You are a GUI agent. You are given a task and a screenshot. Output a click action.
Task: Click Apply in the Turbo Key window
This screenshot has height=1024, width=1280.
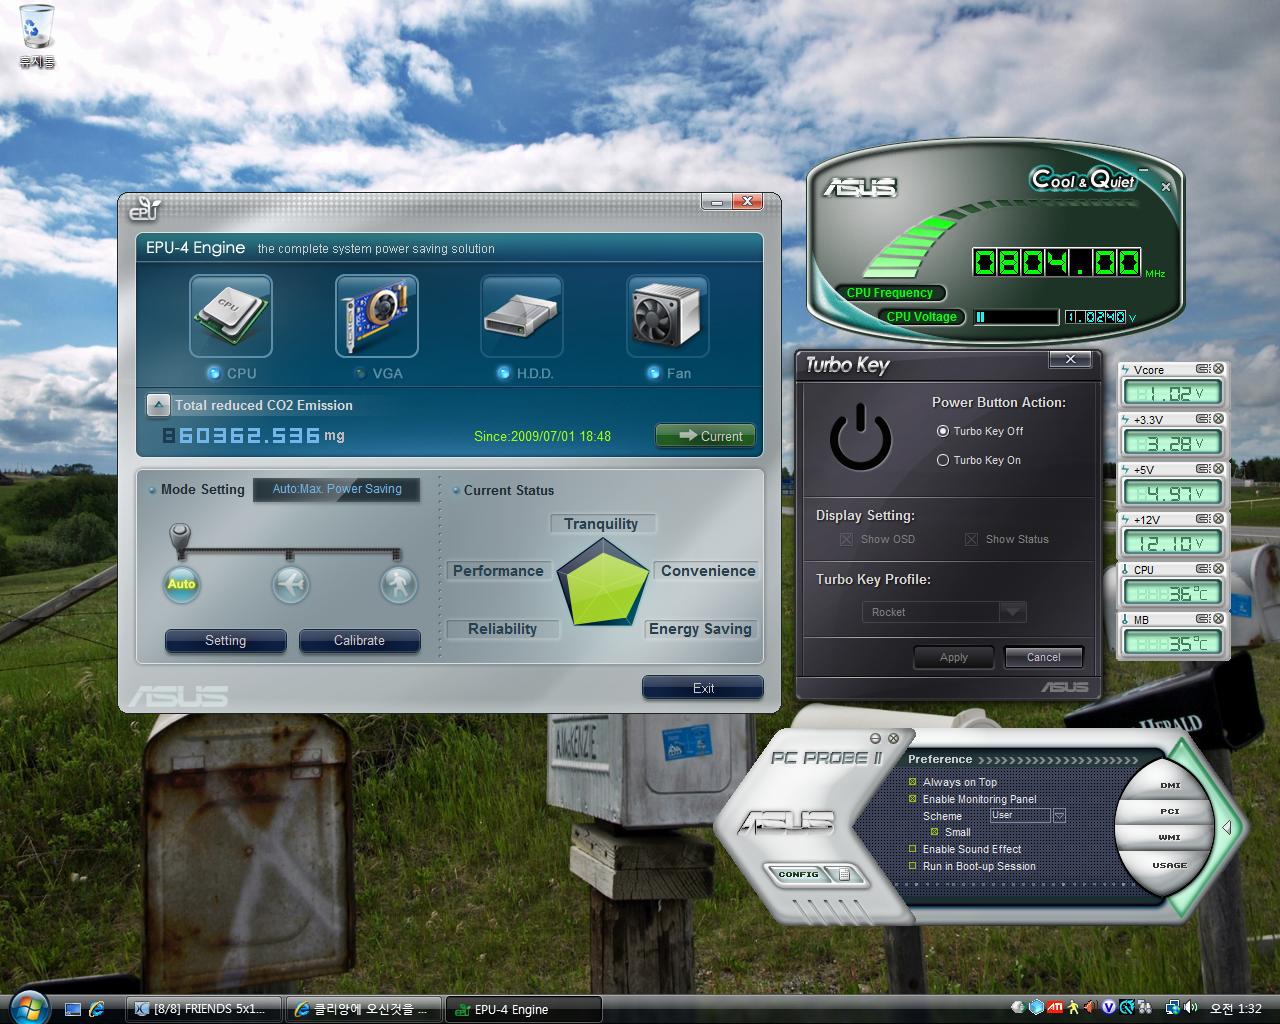click(x=954, y=657)
